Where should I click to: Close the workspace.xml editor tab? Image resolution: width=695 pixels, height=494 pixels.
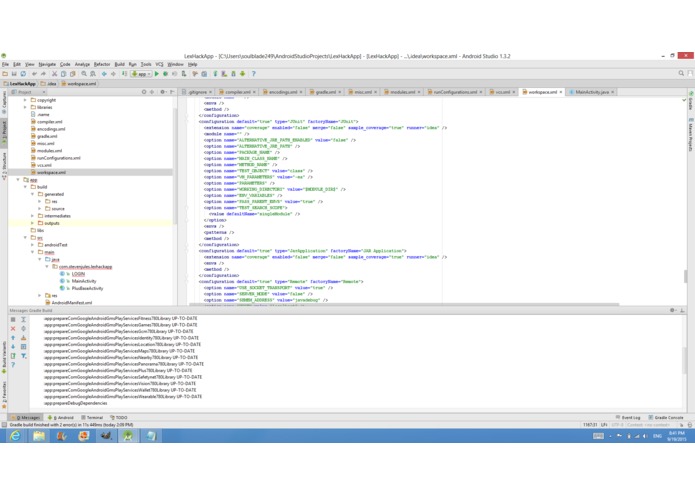561,92
